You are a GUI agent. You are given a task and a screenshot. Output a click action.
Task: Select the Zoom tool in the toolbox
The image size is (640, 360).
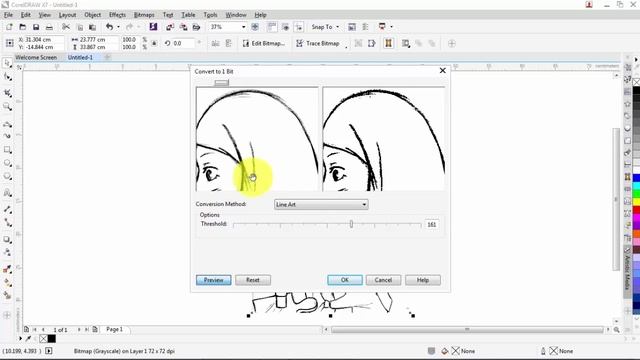pos(7,107)
